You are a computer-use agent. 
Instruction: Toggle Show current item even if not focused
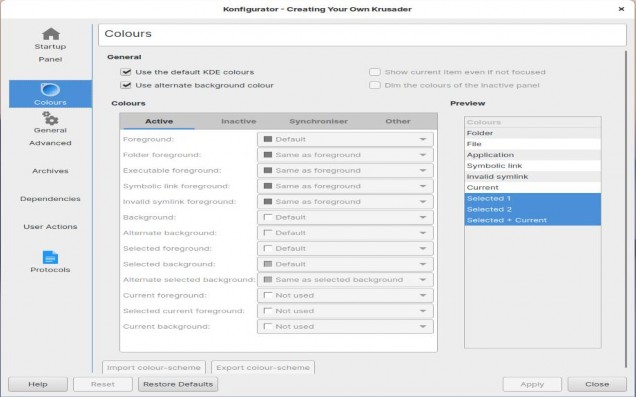[x=375, y=72]
